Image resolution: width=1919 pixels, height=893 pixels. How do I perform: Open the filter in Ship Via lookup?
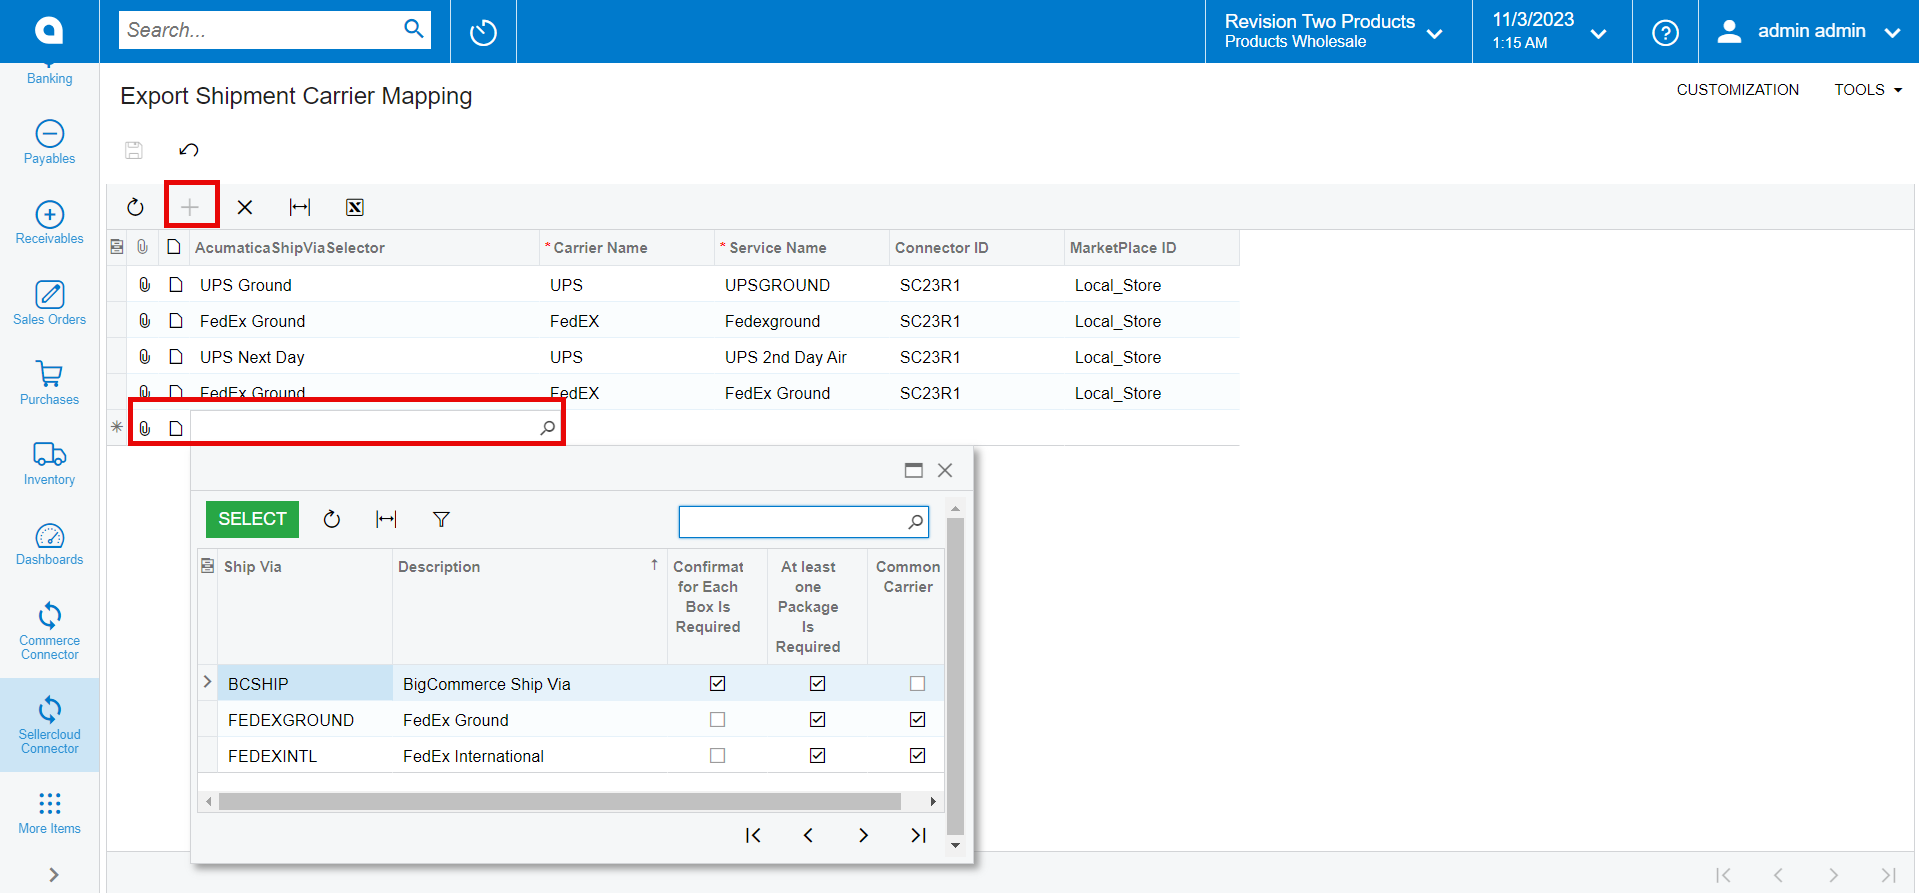(x=441, y=519)
